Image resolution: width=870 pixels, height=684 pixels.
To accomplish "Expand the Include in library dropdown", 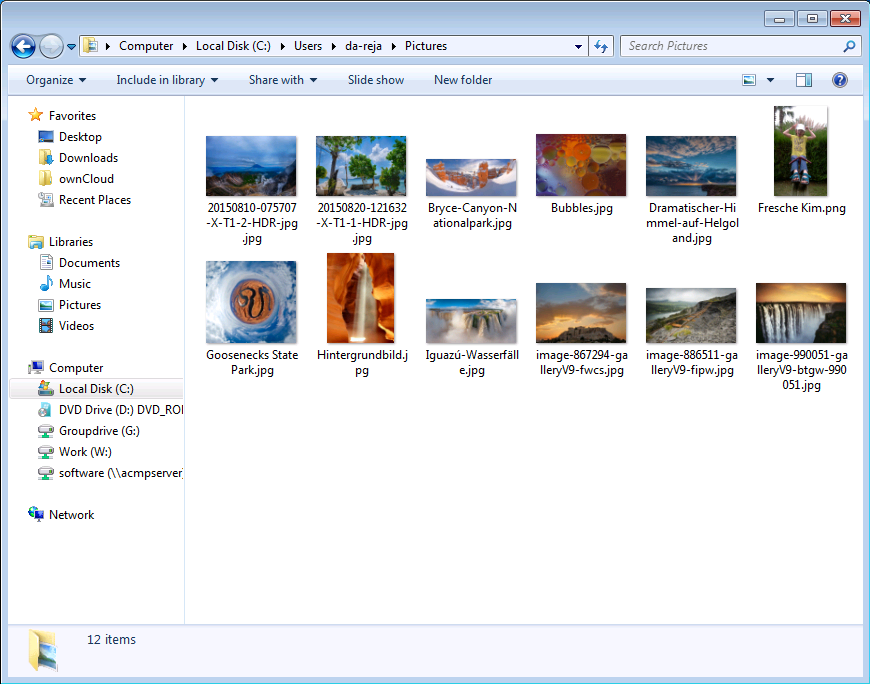I will [166, 80].
